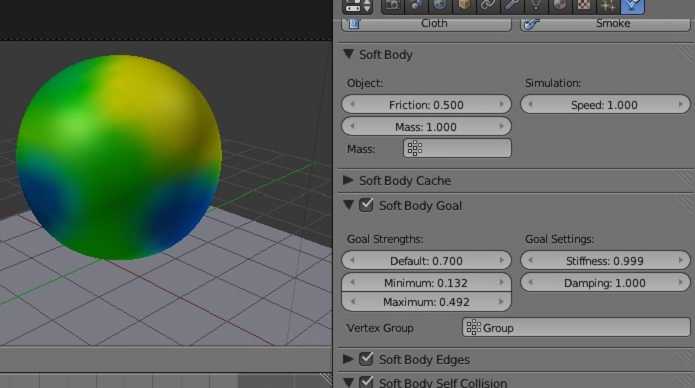Viewport: 695px width, 388px height.
Task: Open the World properties globe icon
Action: pyautogui.click(x=440, y=5)
